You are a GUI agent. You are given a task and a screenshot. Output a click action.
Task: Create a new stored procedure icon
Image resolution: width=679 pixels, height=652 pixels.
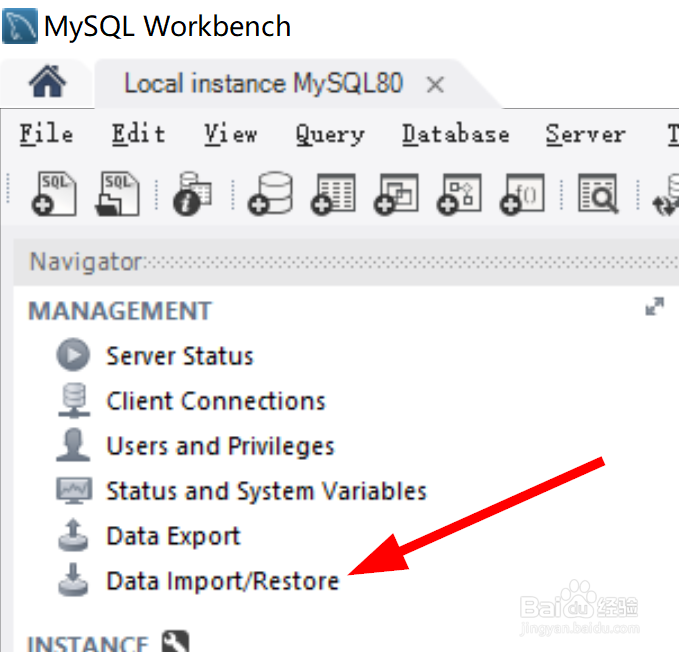pyautogui.click(x=459, y=194)
